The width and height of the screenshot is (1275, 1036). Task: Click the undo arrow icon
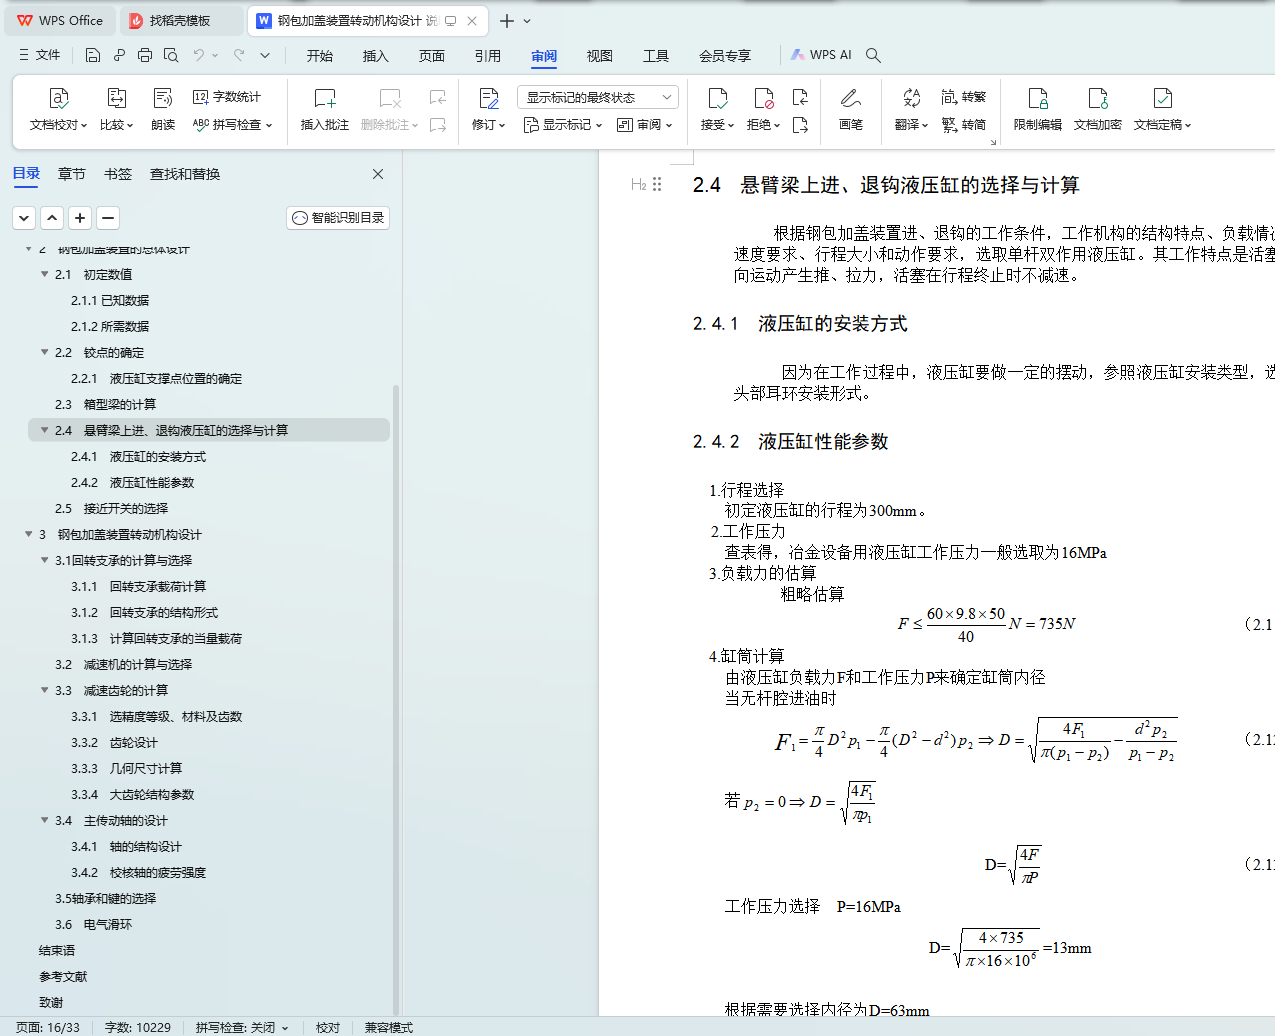[x=199, y=55]
